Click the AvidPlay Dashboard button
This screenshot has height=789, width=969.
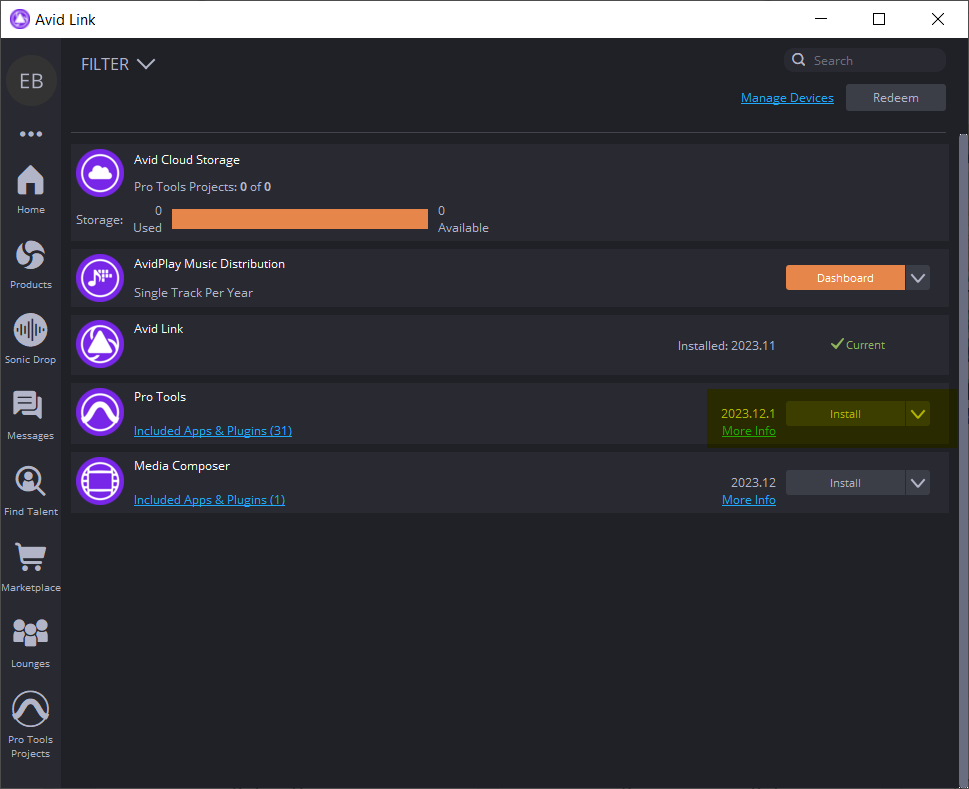[x=845, y=278]
